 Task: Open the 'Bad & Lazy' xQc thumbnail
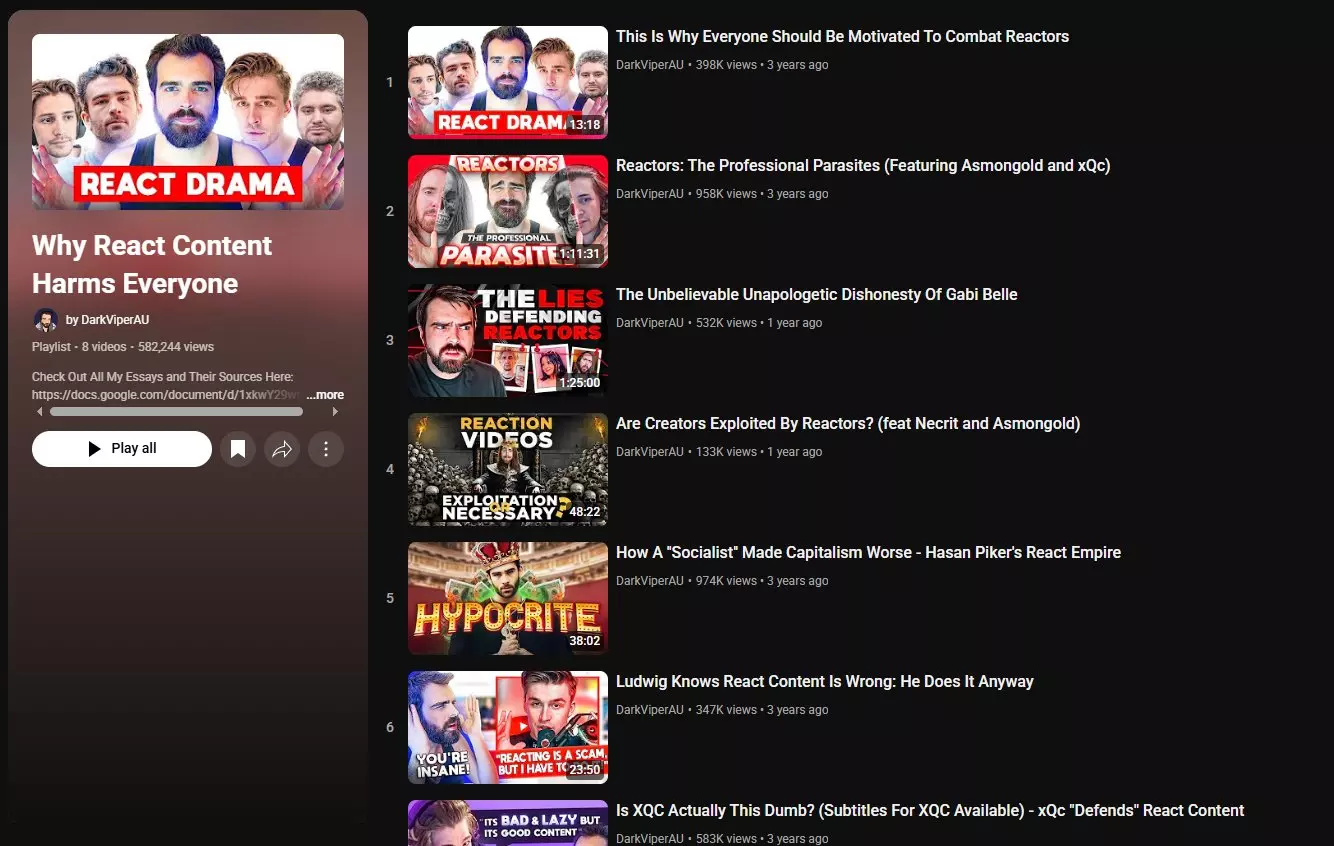tap(508, 823)
